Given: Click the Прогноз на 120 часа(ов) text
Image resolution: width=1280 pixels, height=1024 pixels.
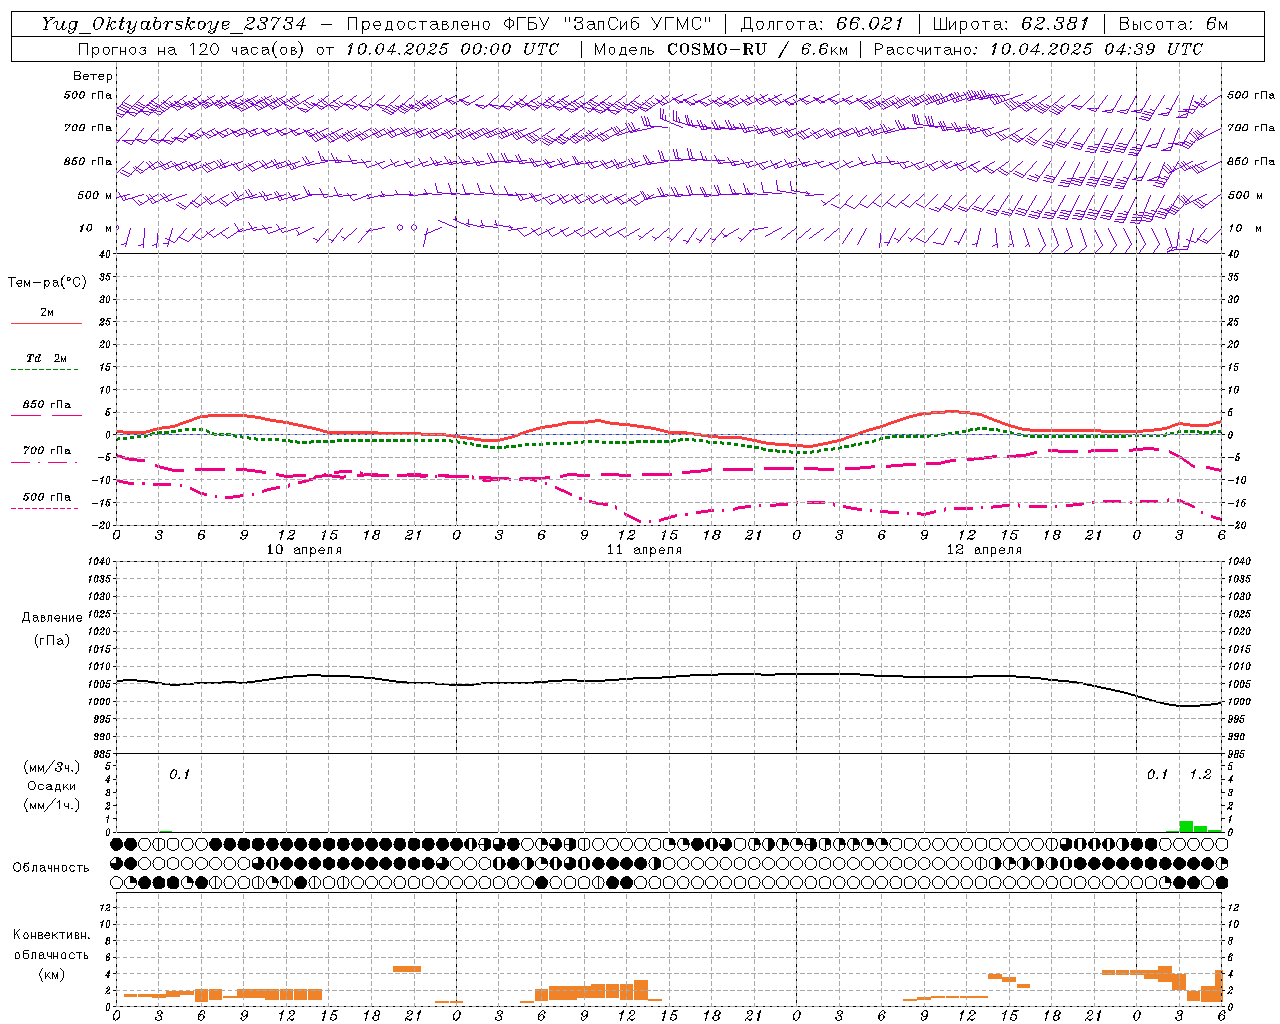Looking at the screenshot, I should (192, 49).
